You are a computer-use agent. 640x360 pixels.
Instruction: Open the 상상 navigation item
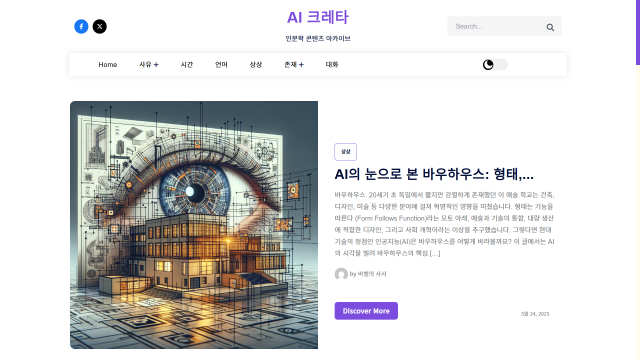(256, 64)
